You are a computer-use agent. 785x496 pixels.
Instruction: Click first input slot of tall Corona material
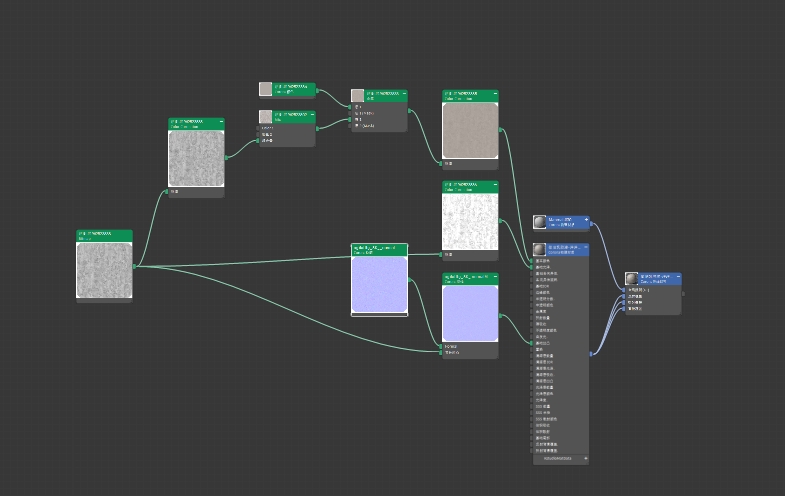[x=532, y=261]
